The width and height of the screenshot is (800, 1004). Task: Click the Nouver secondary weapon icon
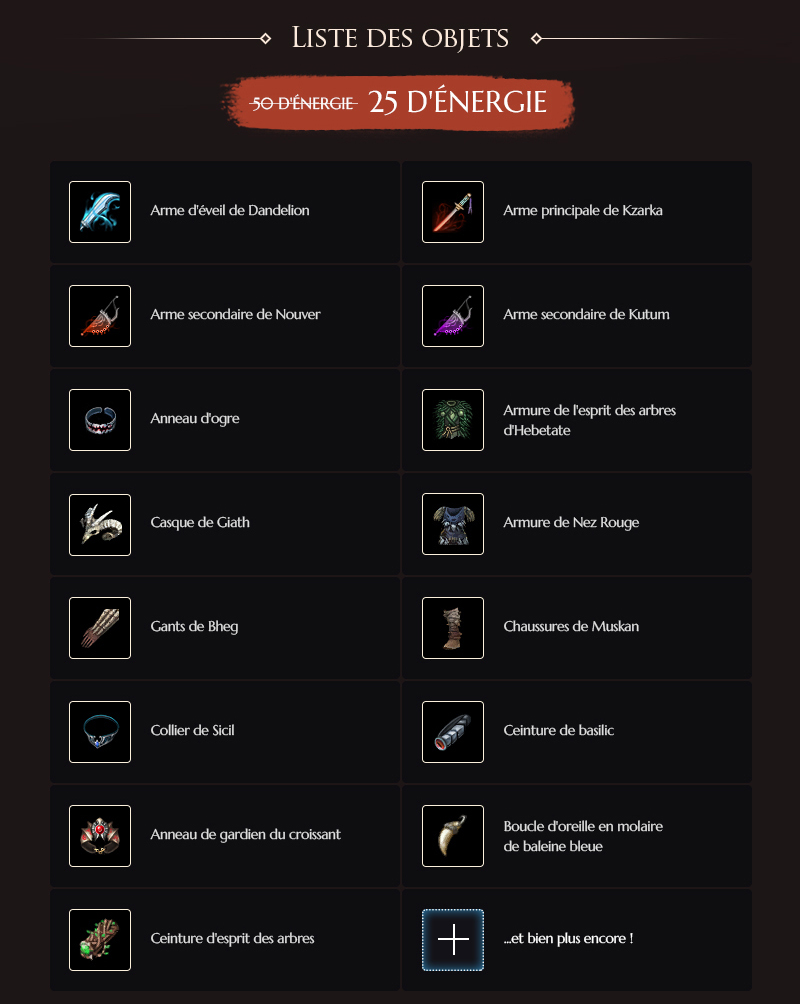click(100, 316)
